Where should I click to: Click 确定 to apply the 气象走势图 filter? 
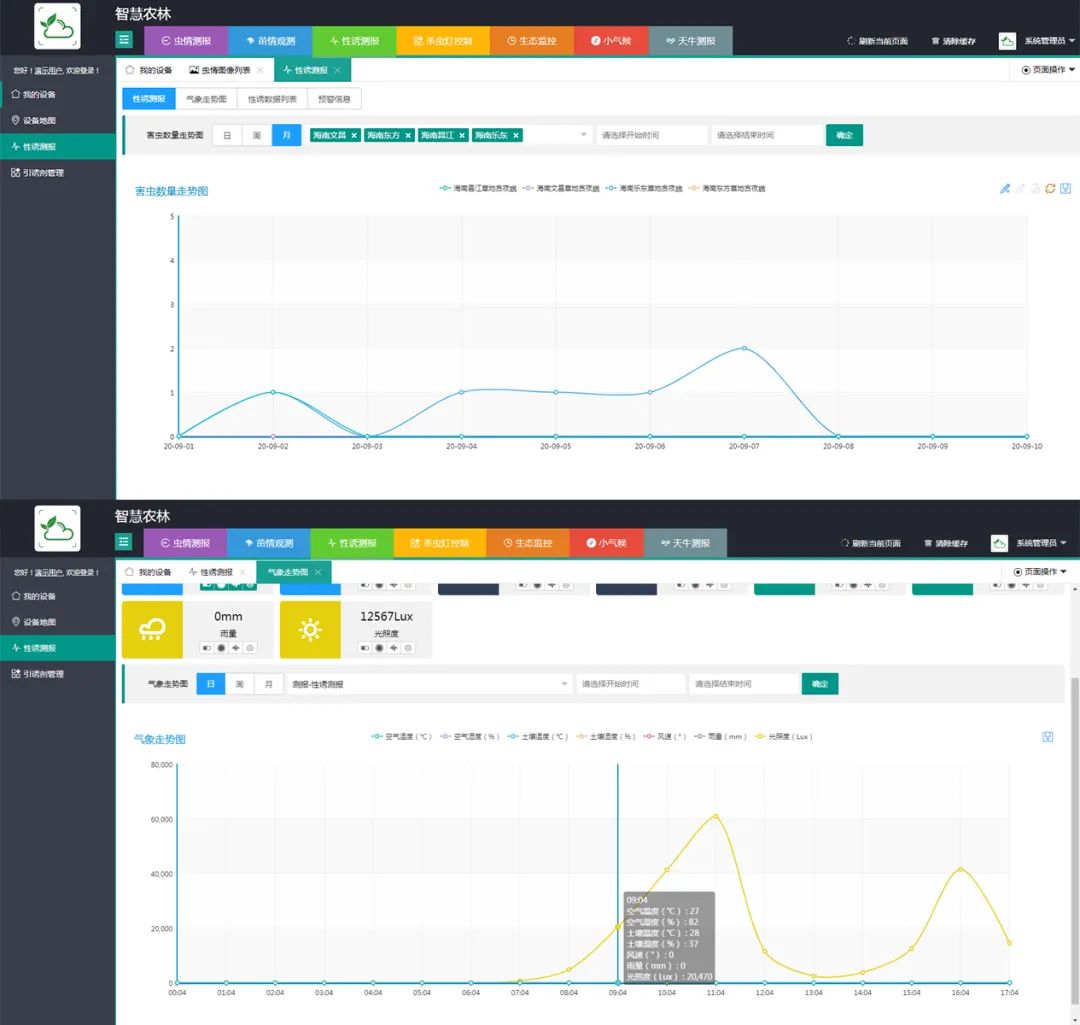(x=820, y=684)
